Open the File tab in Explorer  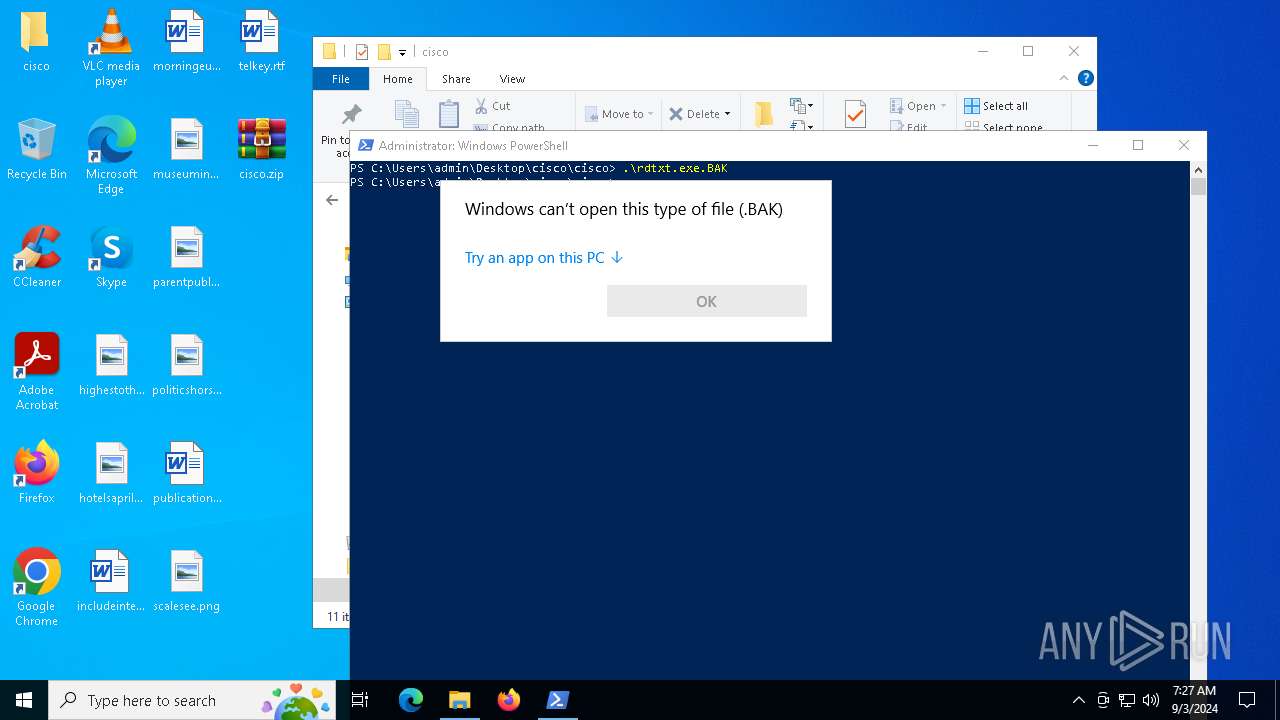341,79
